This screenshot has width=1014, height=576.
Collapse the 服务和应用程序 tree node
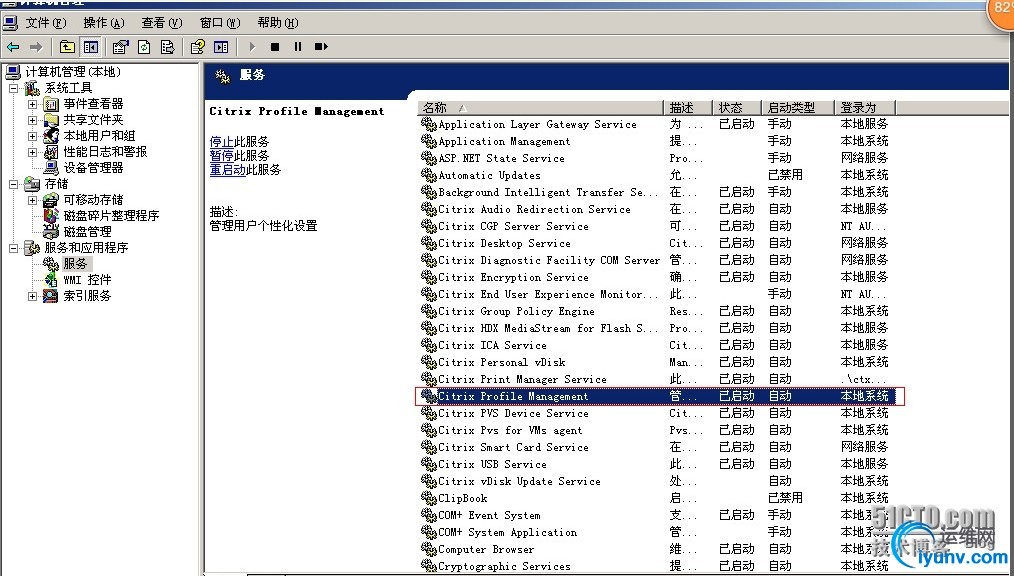click(14, 248)
